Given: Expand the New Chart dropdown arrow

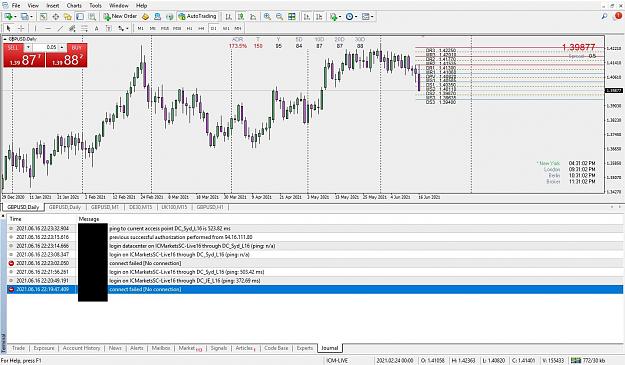Looking at the screenshot, I should click(15, 17).
